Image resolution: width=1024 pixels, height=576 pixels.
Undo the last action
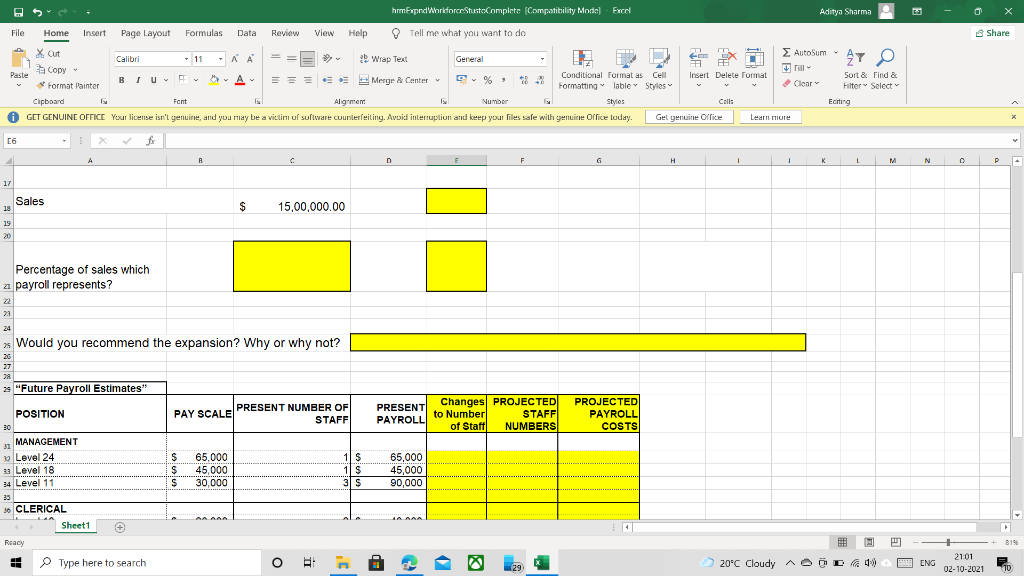pos(37,12)
